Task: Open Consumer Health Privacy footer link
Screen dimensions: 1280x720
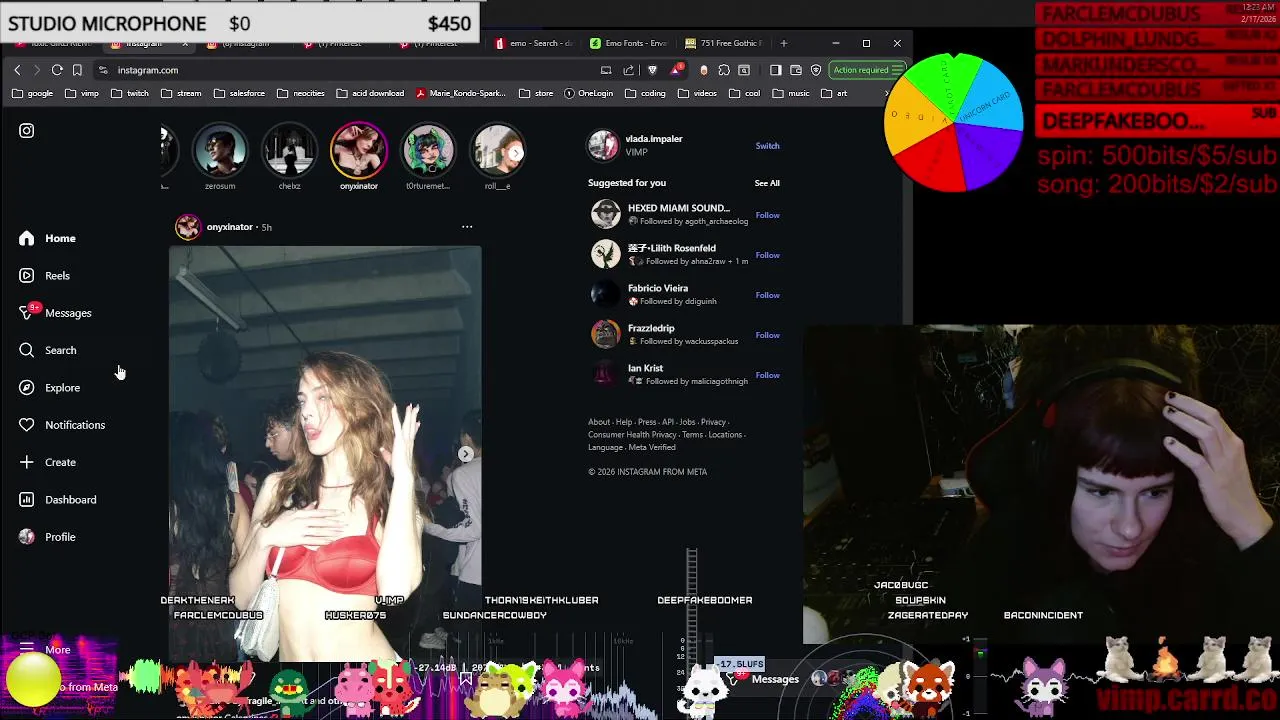Action: pyautogui.click(x=632, y=435)
